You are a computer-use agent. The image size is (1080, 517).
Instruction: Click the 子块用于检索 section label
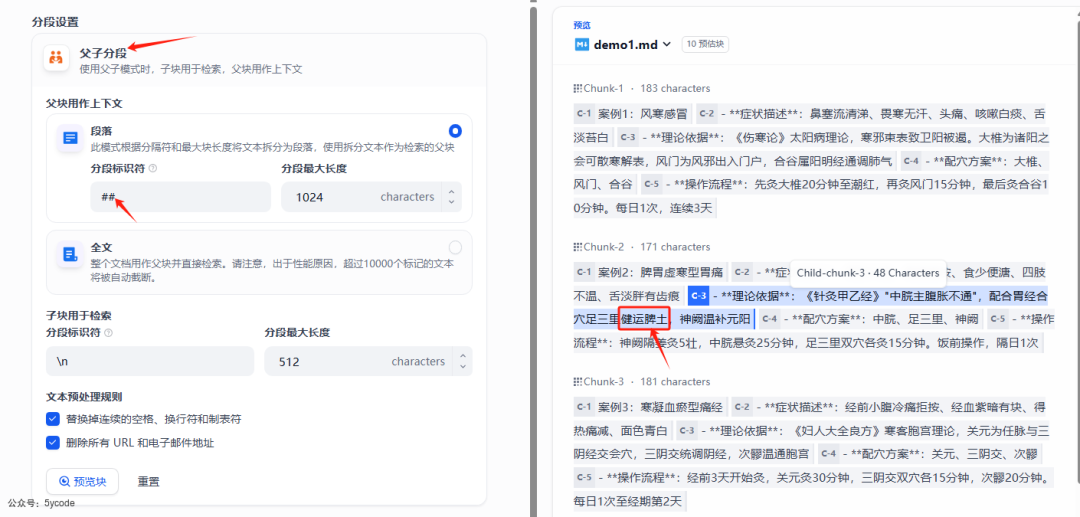point(79,316)
